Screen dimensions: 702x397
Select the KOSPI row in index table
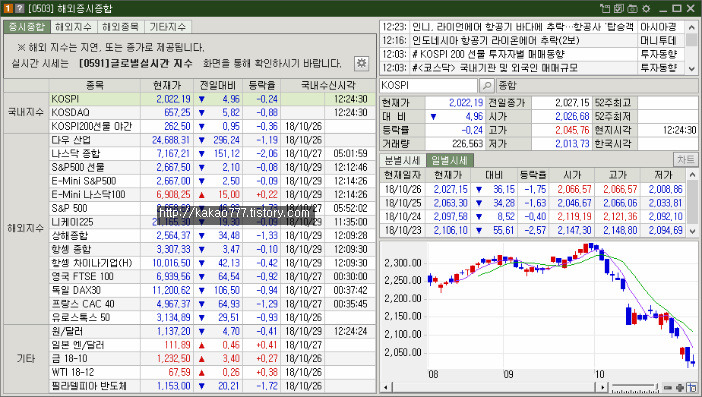click(x=212, y=99)
